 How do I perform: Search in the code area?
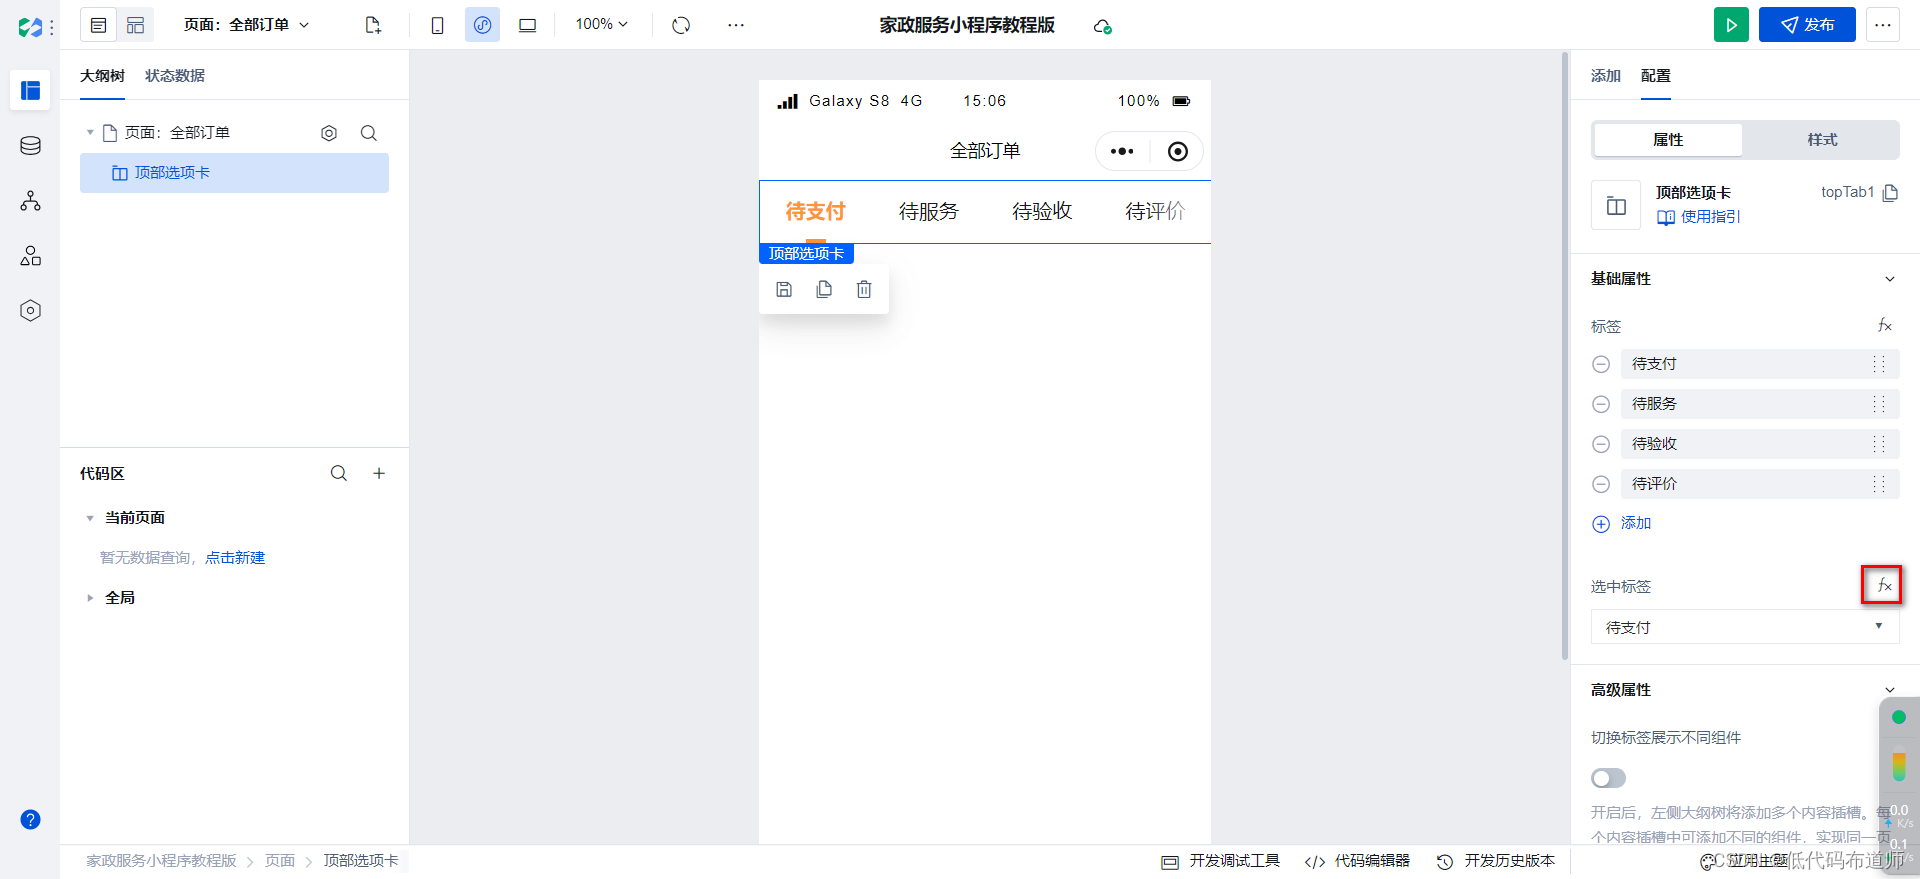339,473
